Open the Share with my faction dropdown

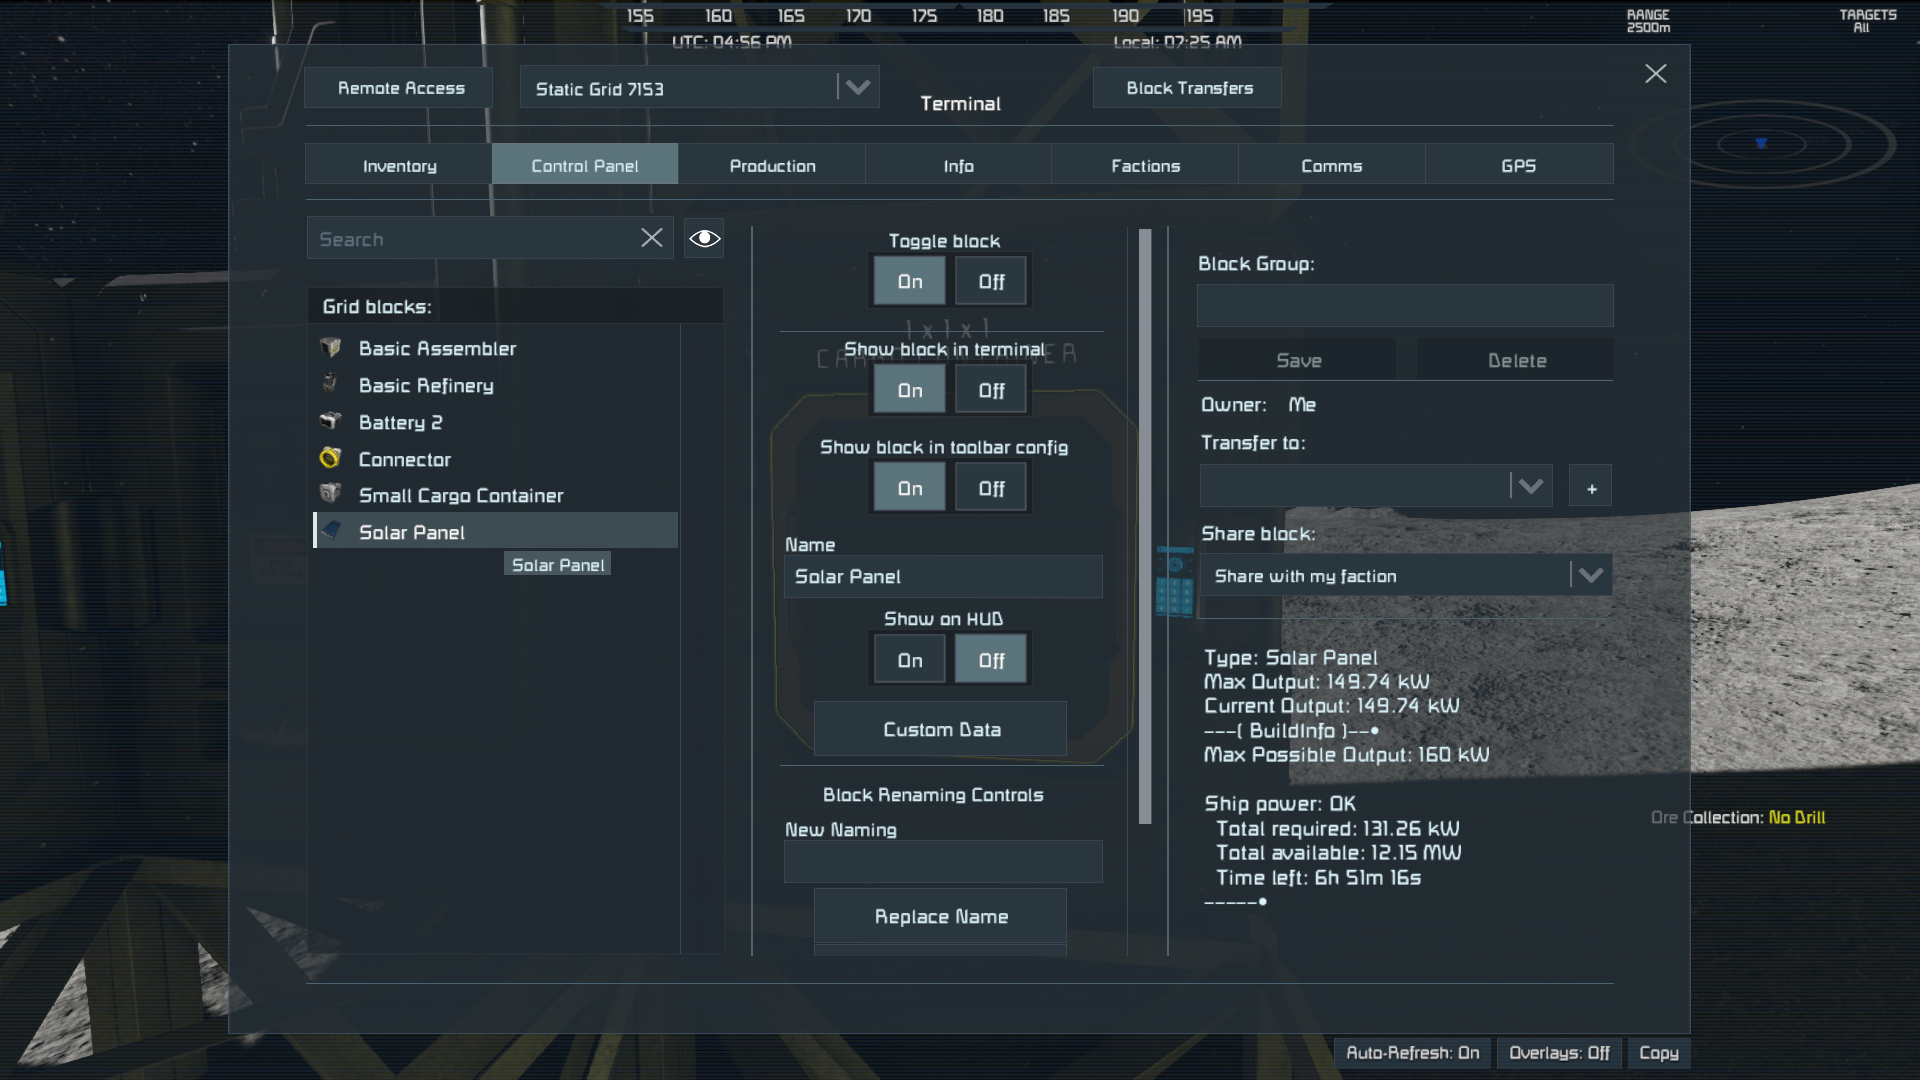(1590, 575)
